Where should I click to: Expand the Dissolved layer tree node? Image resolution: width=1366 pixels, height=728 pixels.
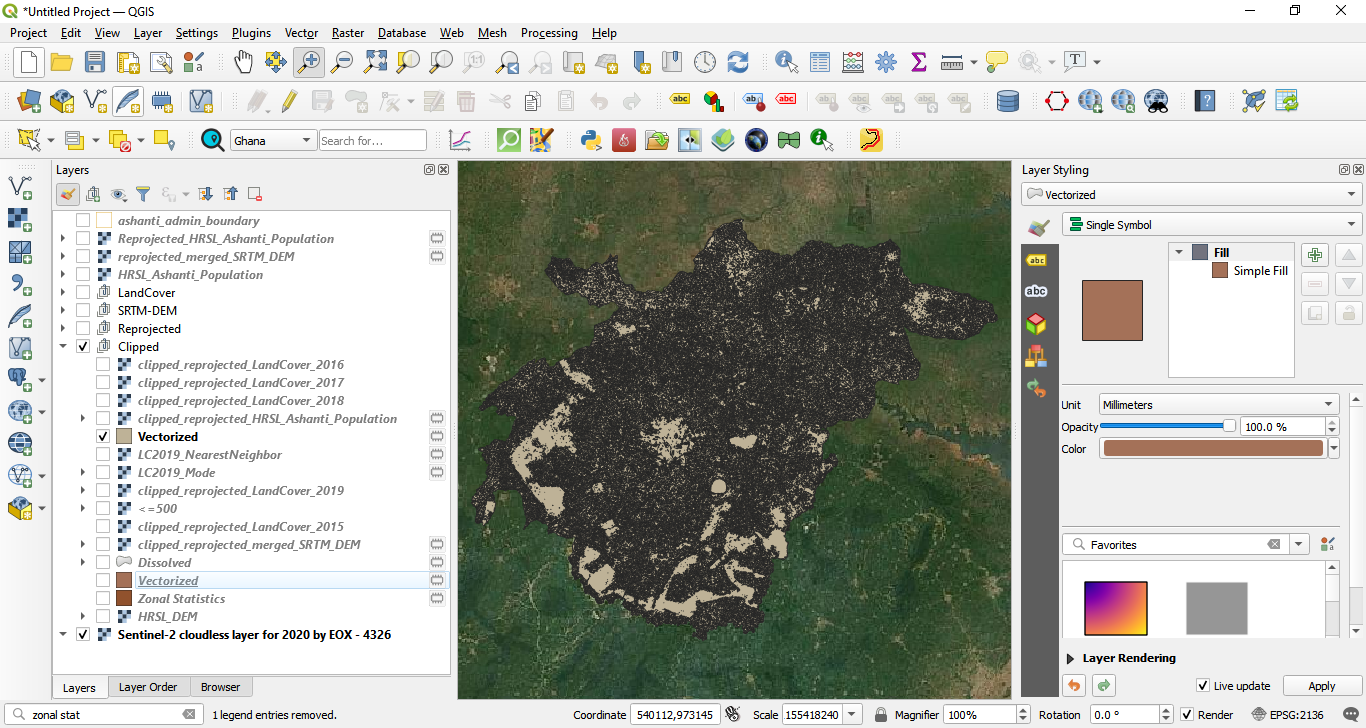tap(83, 563)
